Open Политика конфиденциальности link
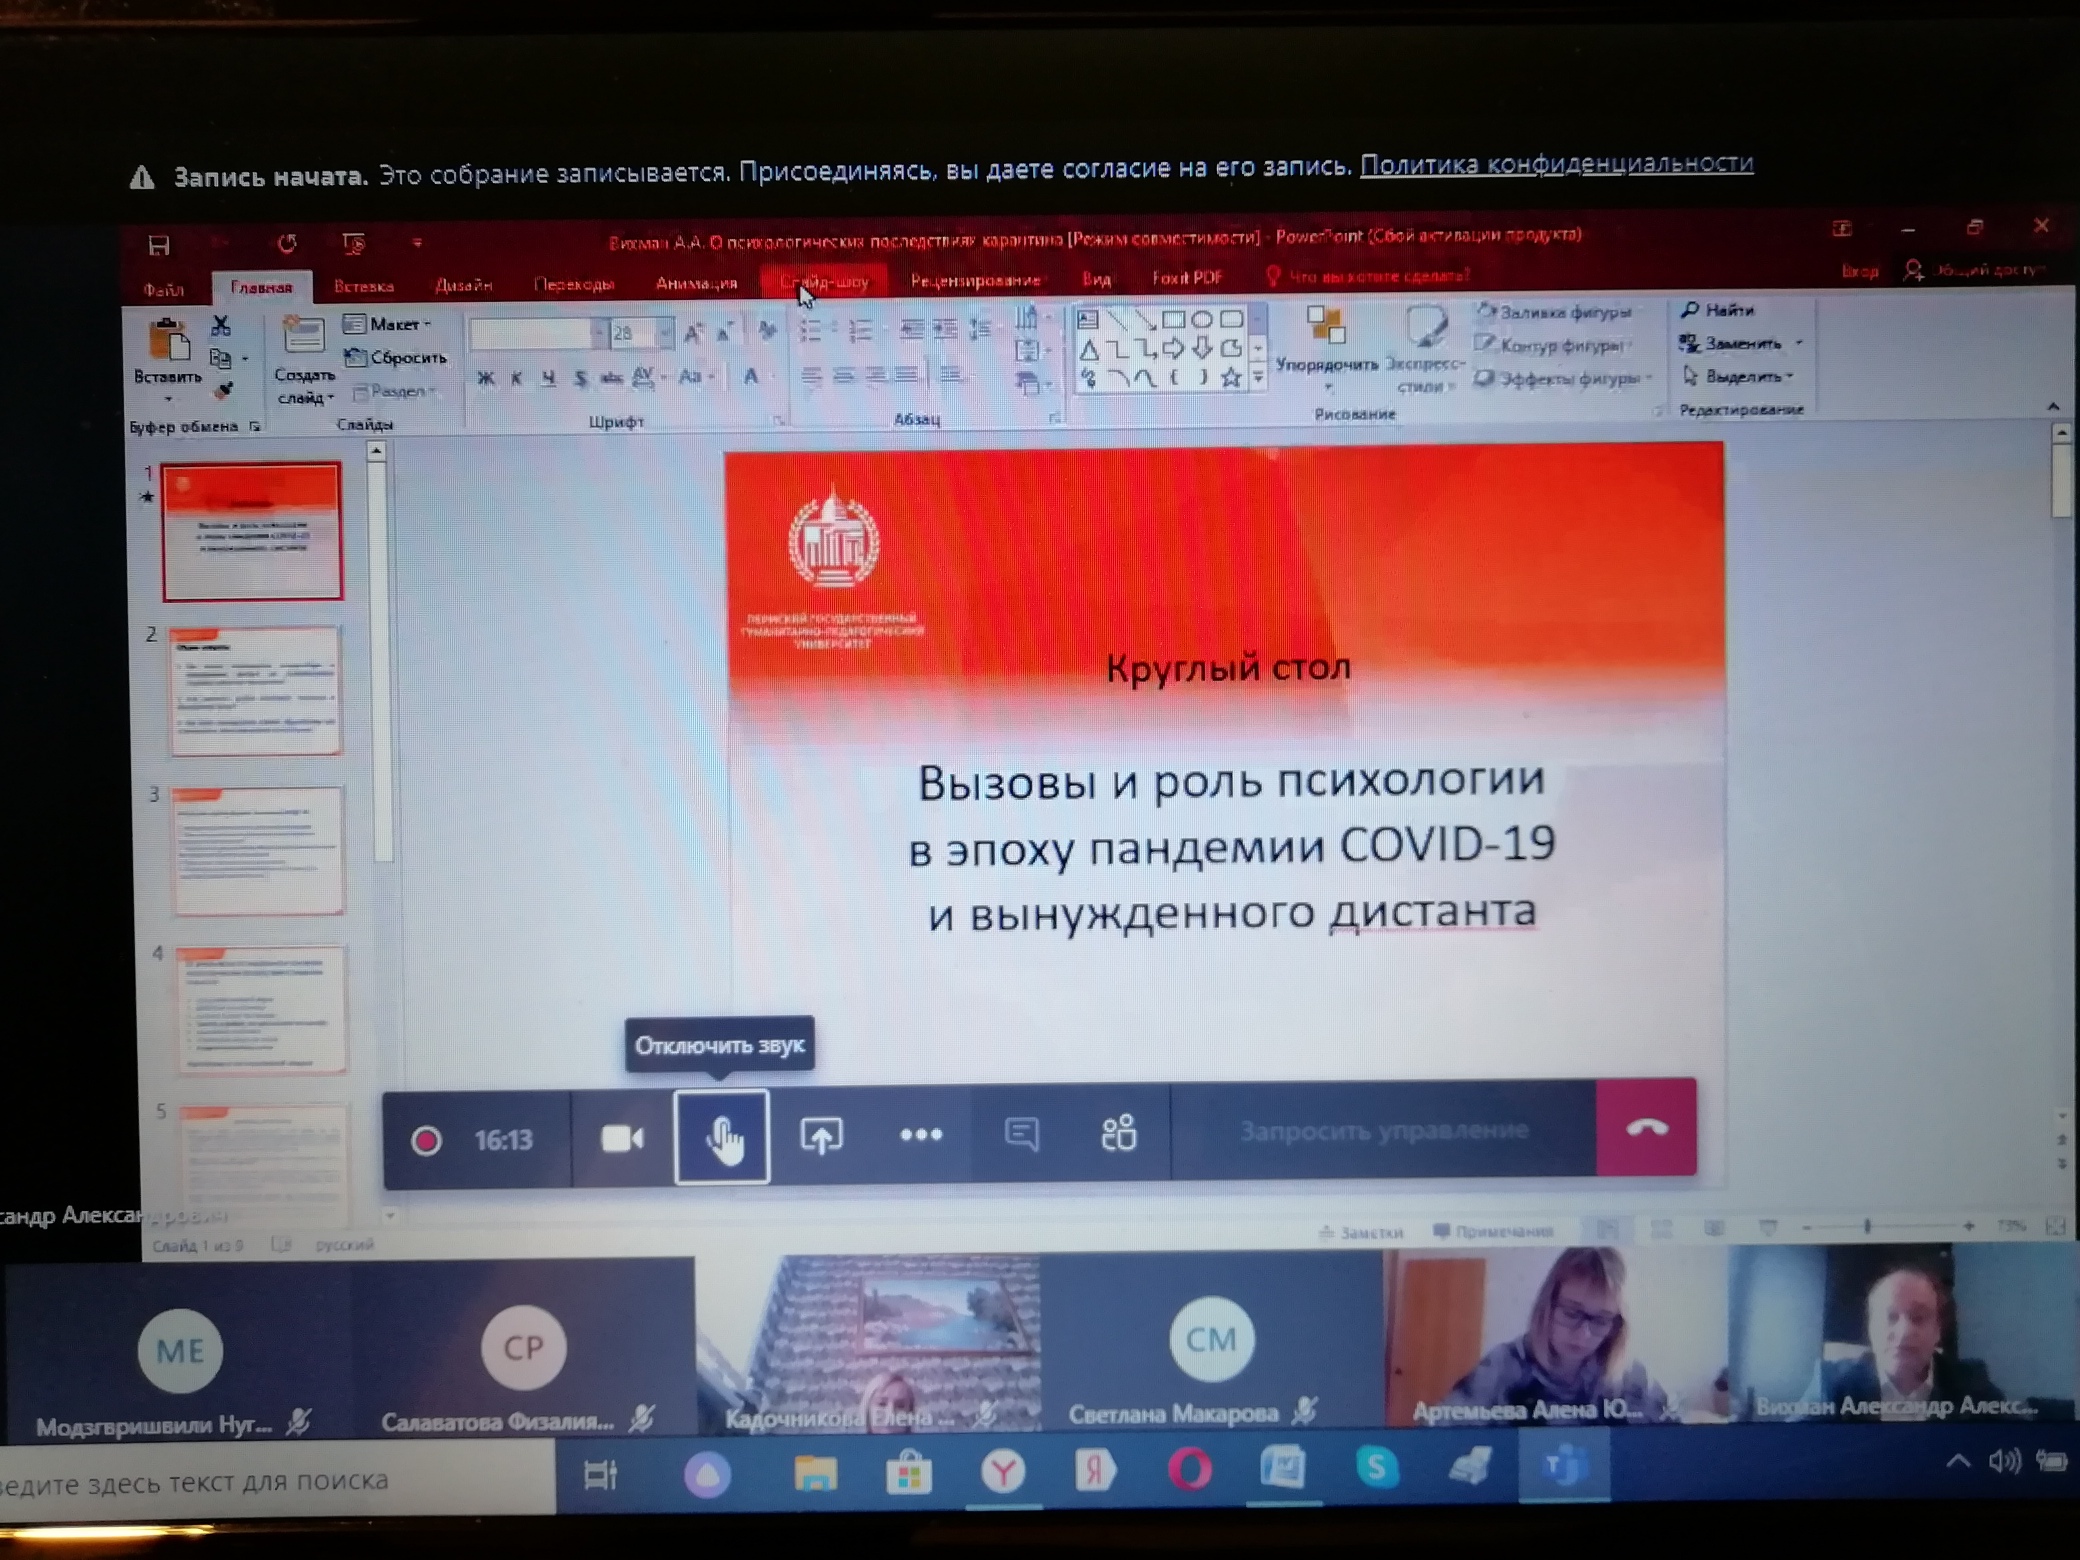The image size is (2080, 1560). (x=1556, y=164)
